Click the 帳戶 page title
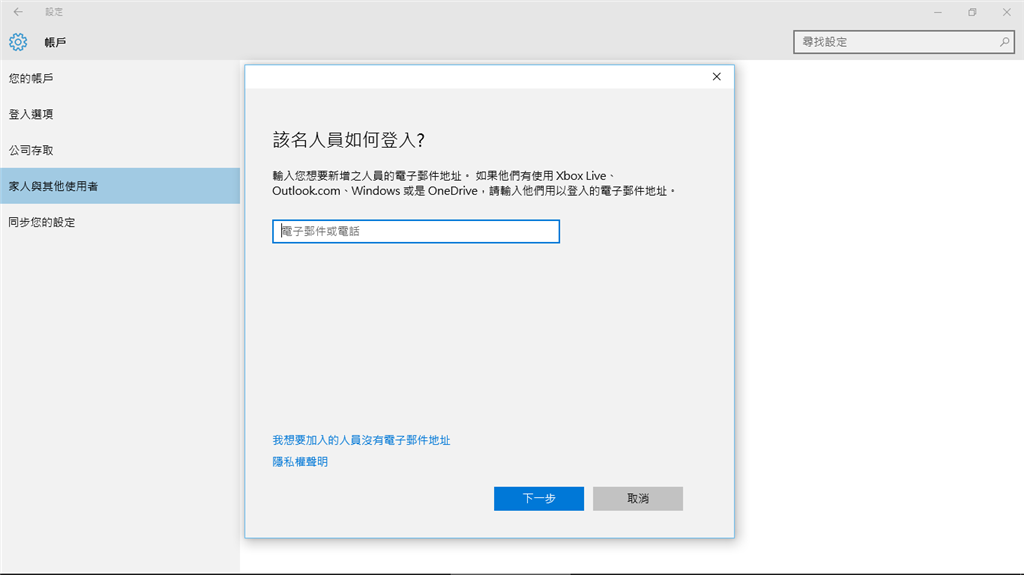This screenshot has width=1024, height=575. click(x=56, y=42)
